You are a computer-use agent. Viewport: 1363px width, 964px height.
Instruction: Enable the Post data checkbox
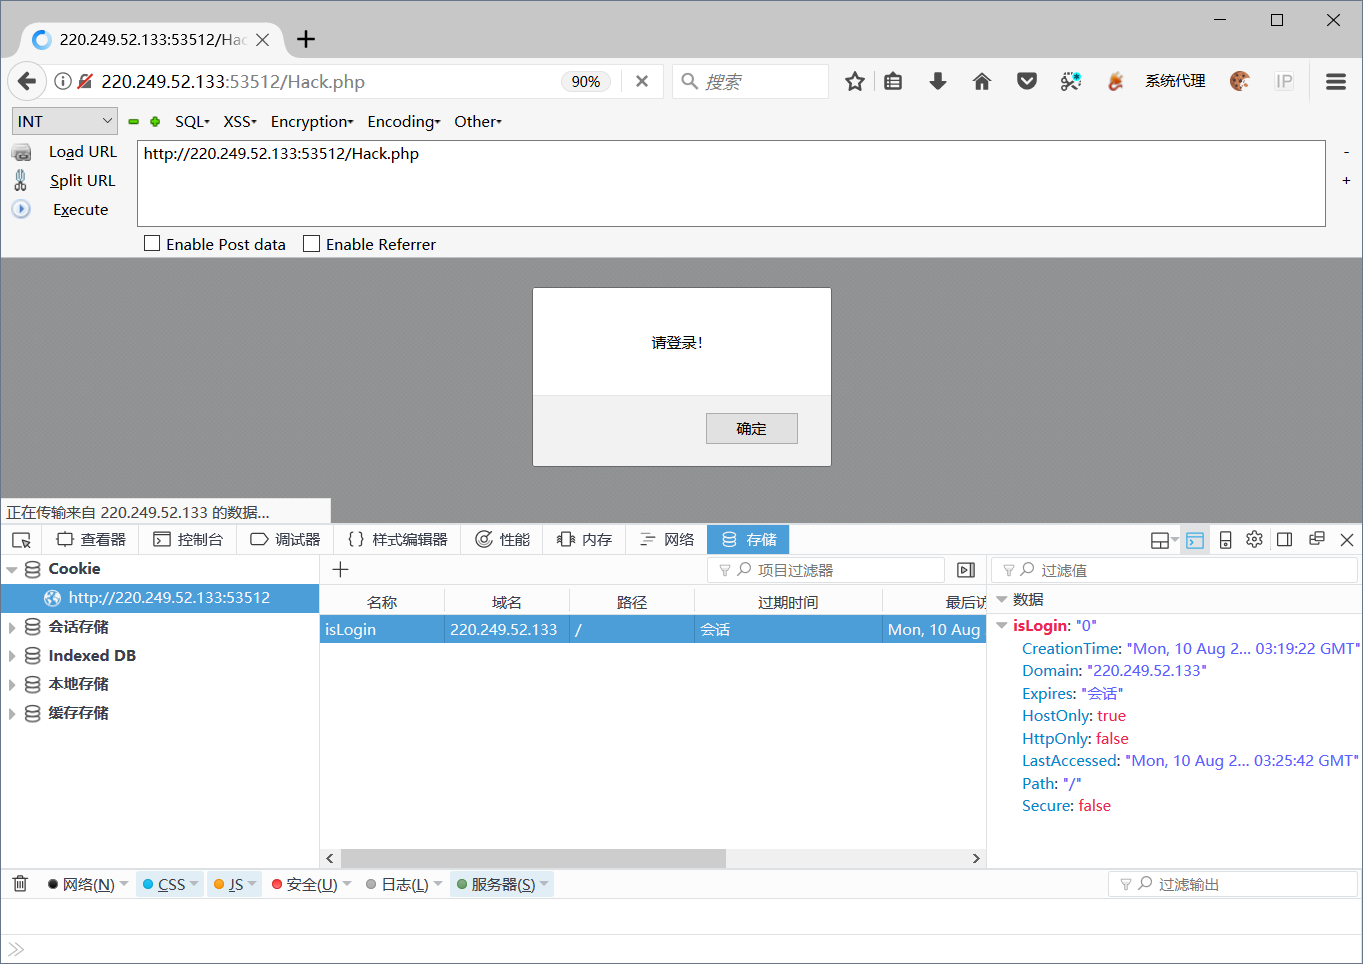pyautogui.click(x=151, y=243)
